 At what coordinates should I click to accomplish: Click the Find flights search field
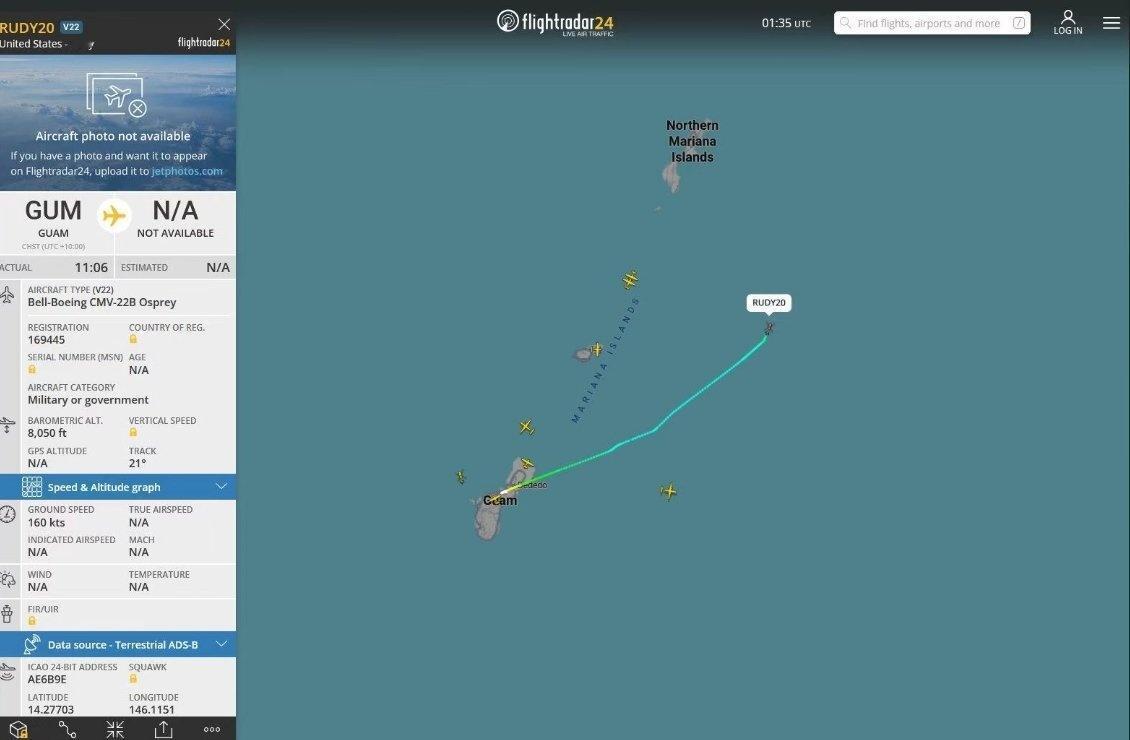932,23
